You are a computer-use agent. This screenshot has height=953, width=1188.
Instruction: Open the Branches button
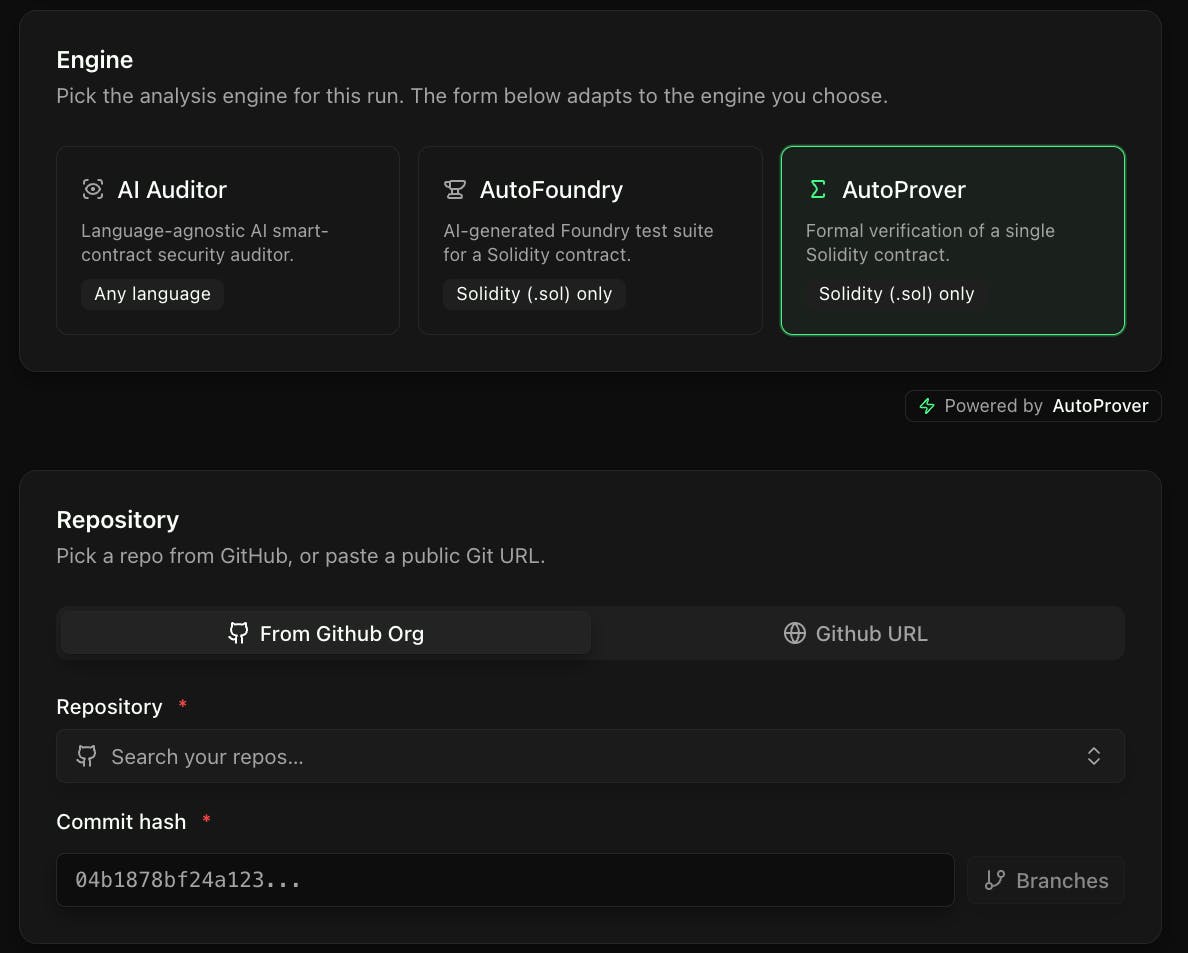coord(1046,880)
